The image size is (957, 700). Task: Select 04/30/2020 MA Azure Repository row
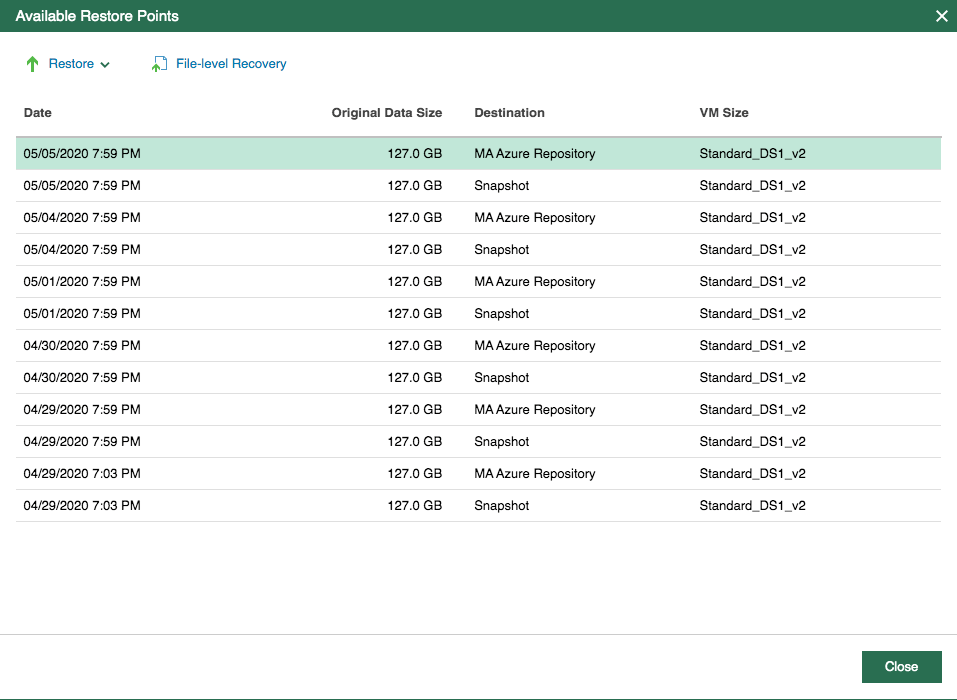pyautogui.click(x=478, y=345)
